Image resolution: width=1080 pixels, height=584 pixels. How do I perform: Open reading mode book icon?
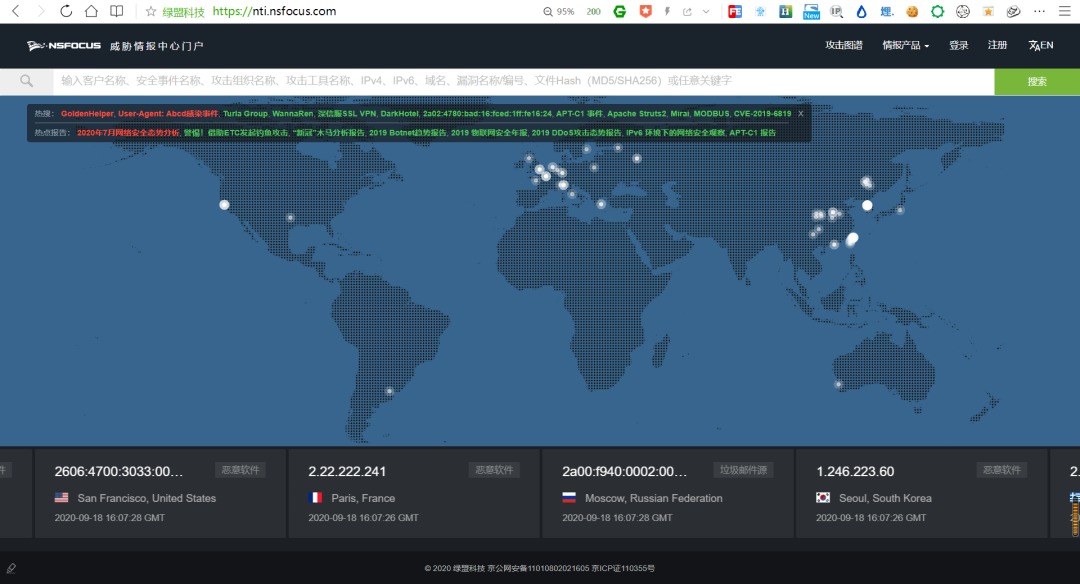pyautogui.click(x=117, y=11)
